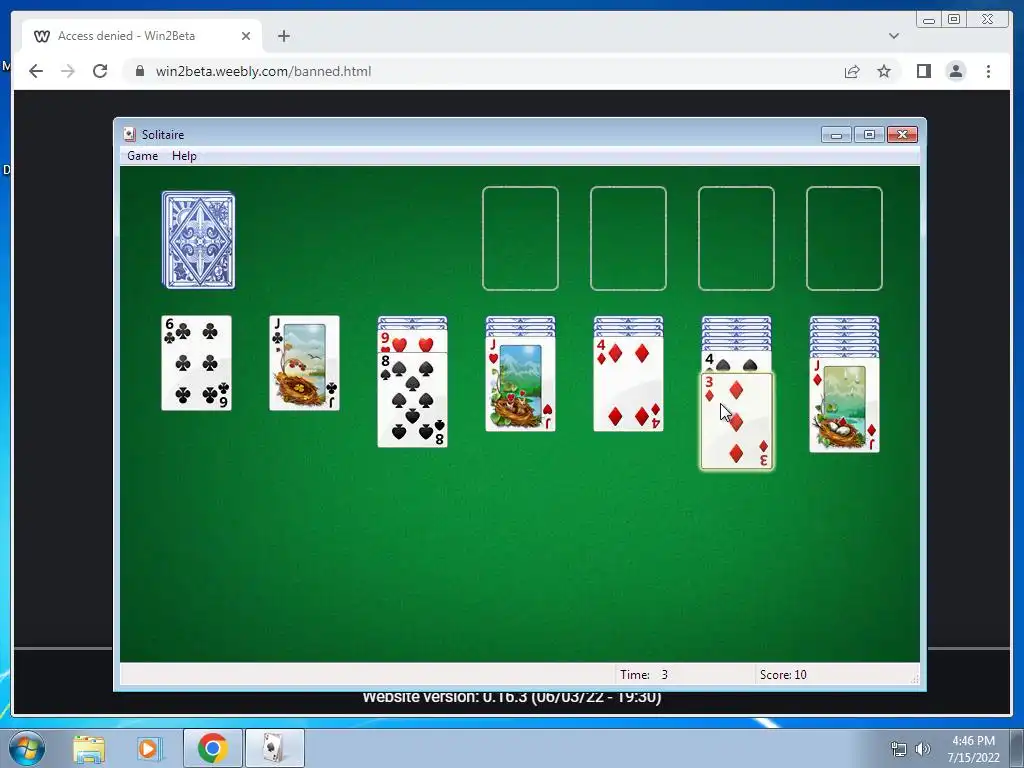Click the 8 of spades card

pos(413,400)
